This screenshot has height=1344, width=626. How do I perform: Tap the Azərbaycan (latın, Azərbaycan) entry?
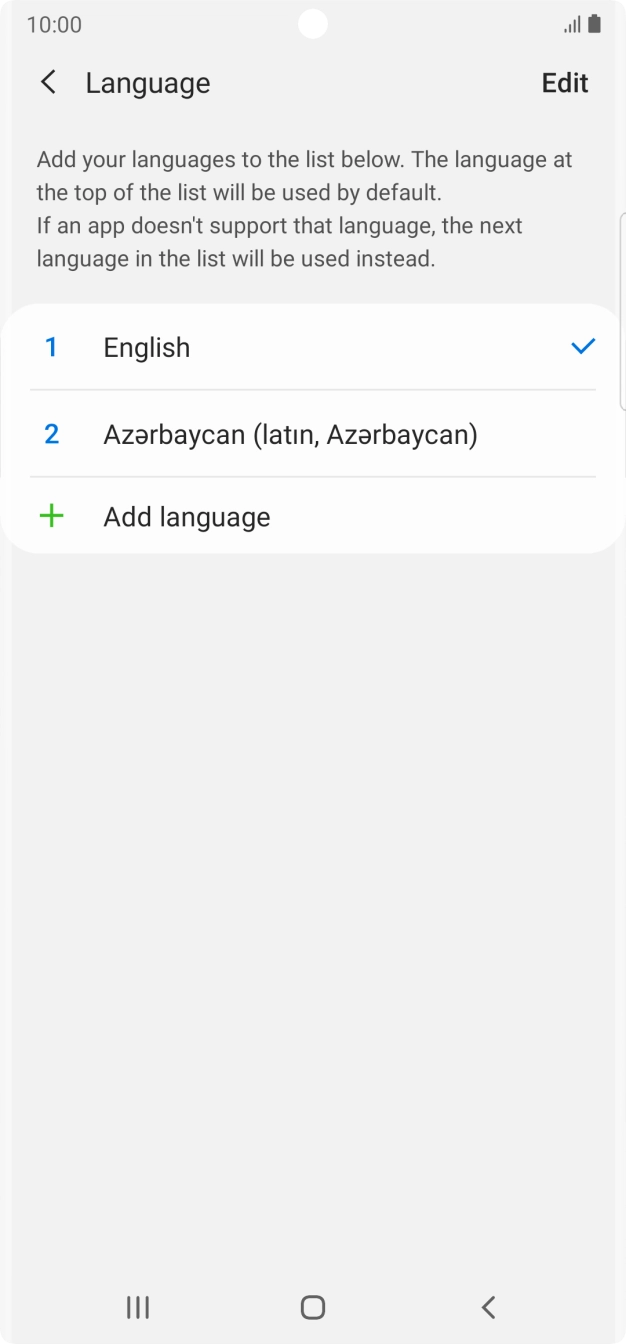tap(291, 434)
